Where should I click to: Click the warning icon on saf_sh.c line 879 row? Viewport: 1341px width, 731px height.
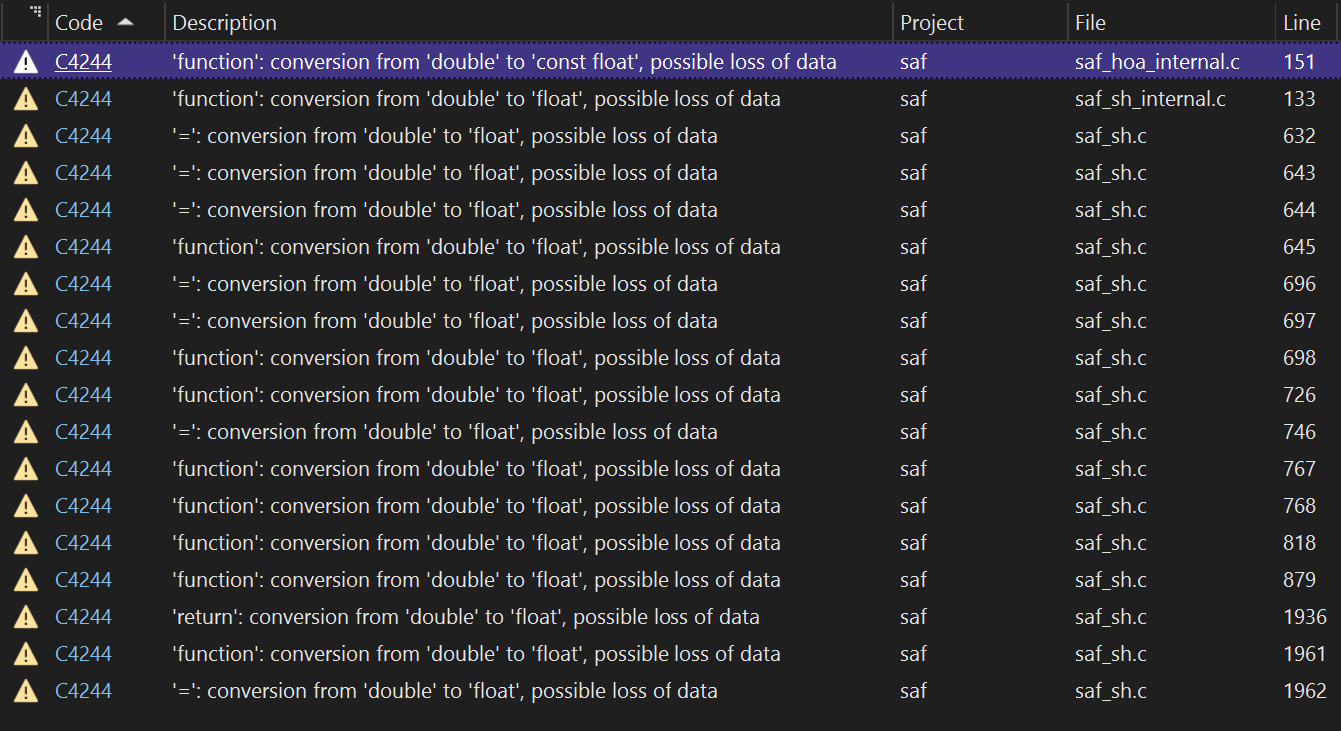[25, 579]
